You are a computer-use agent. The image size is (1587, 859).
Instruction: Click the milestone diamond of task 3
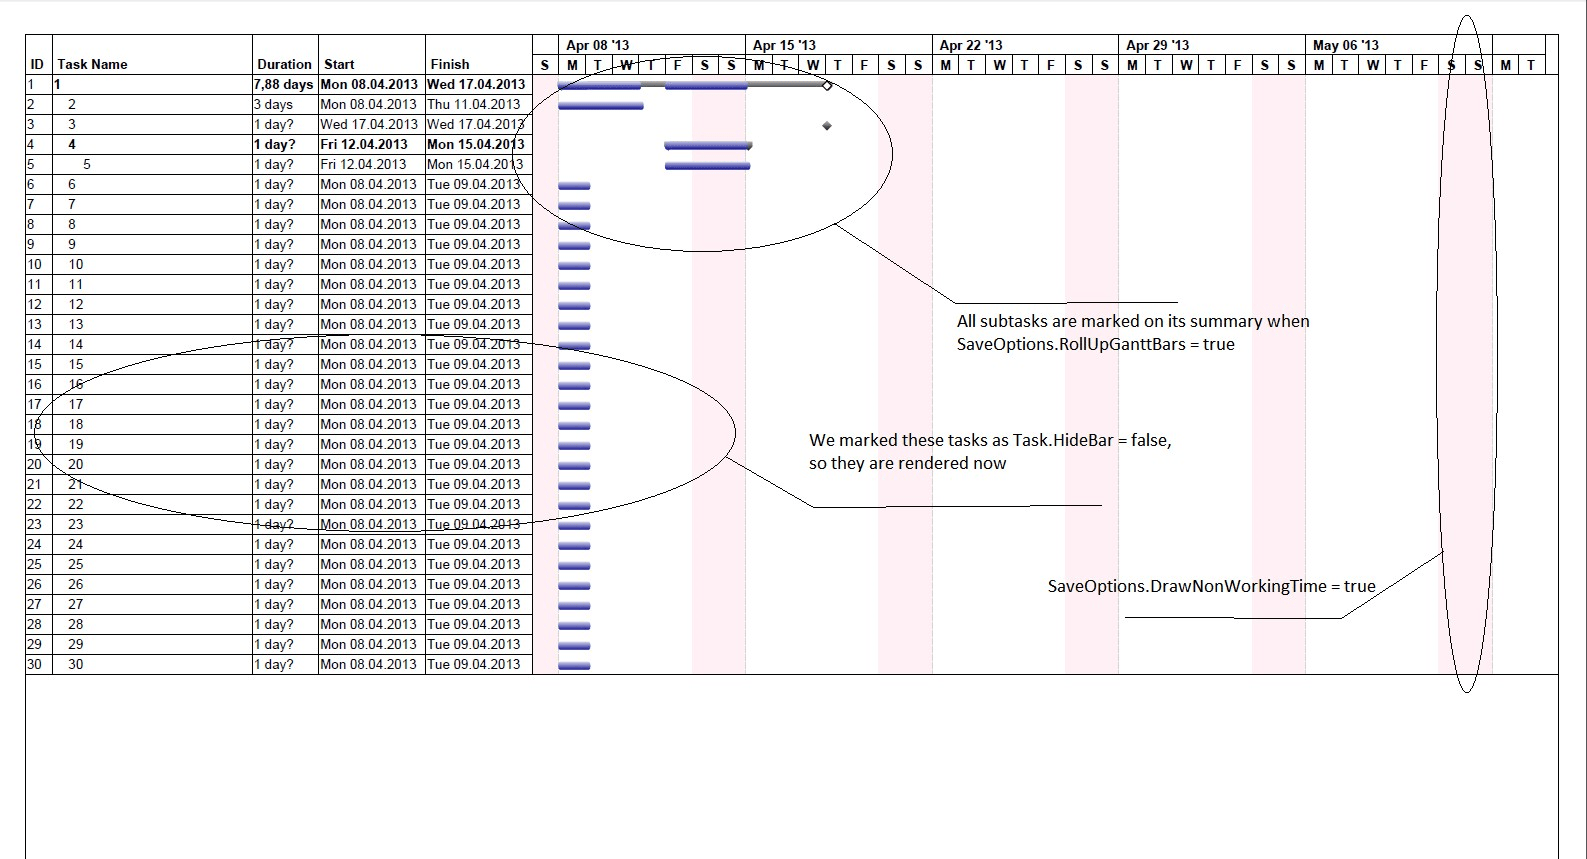pyautogui.click(x=827, y=126)
